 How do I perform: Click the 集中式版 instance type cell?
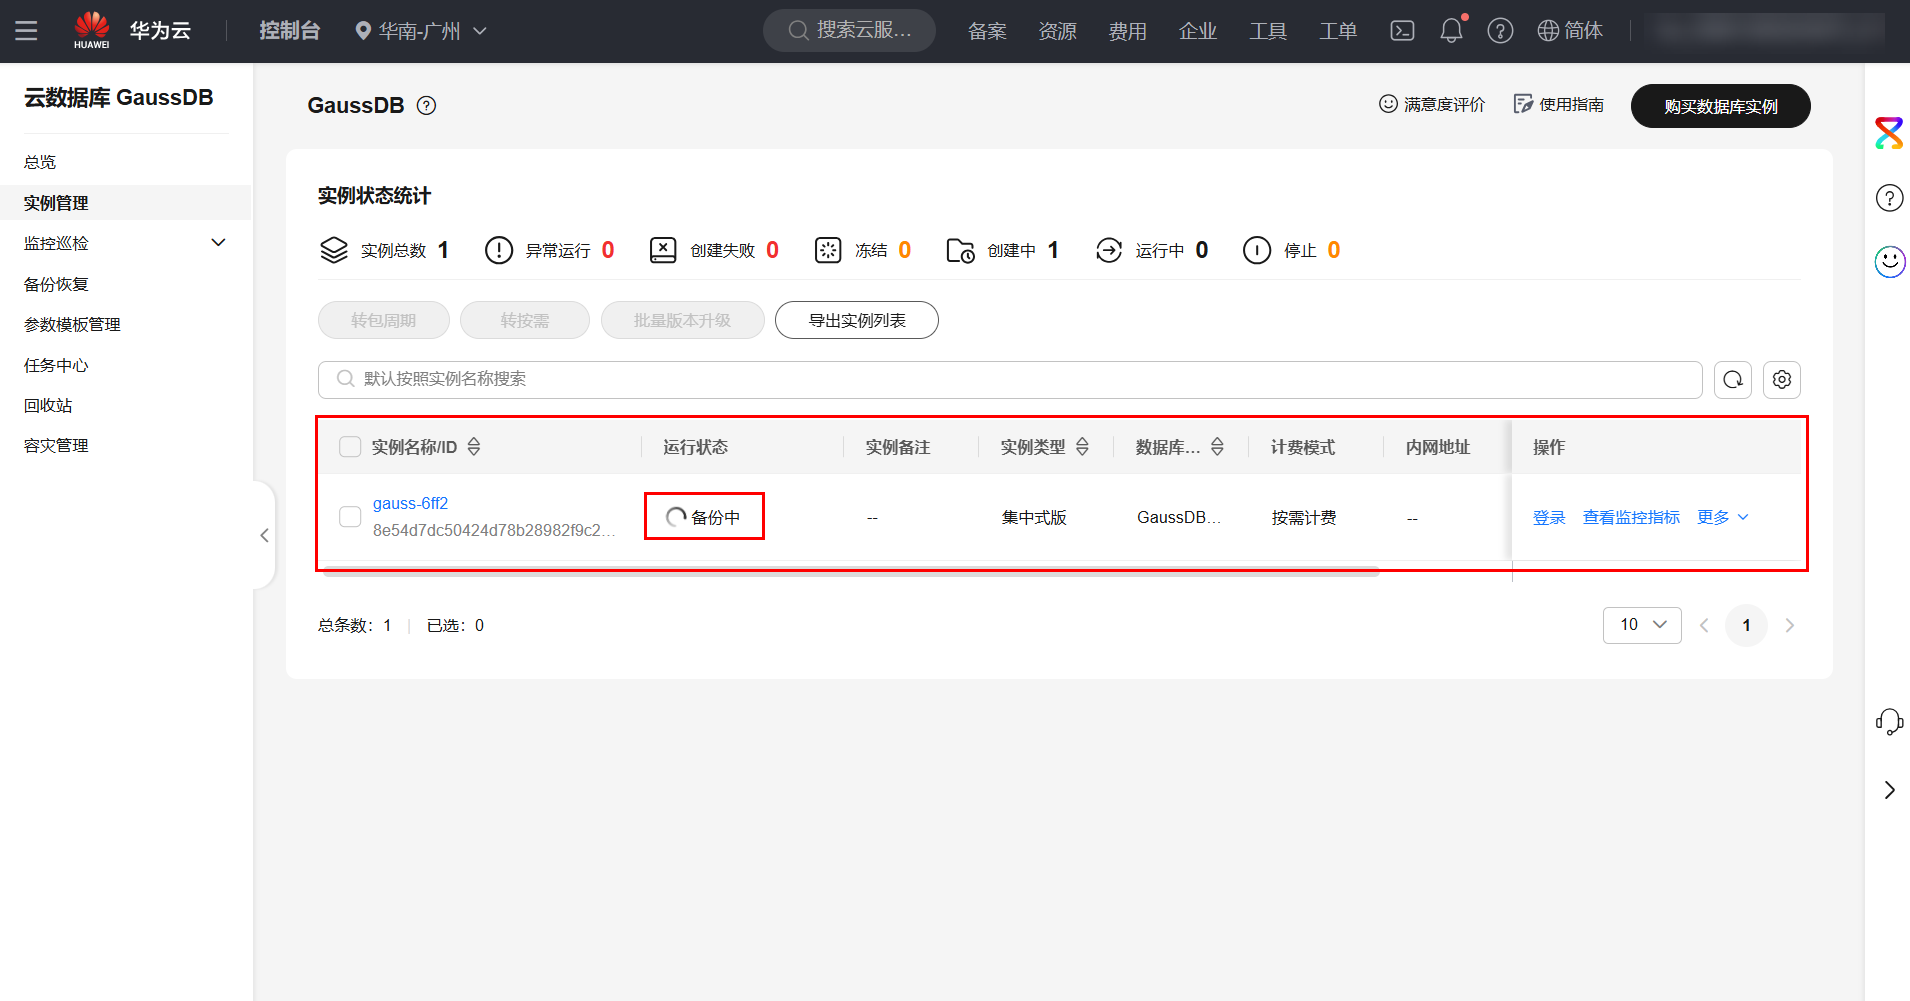point(1034,517)
